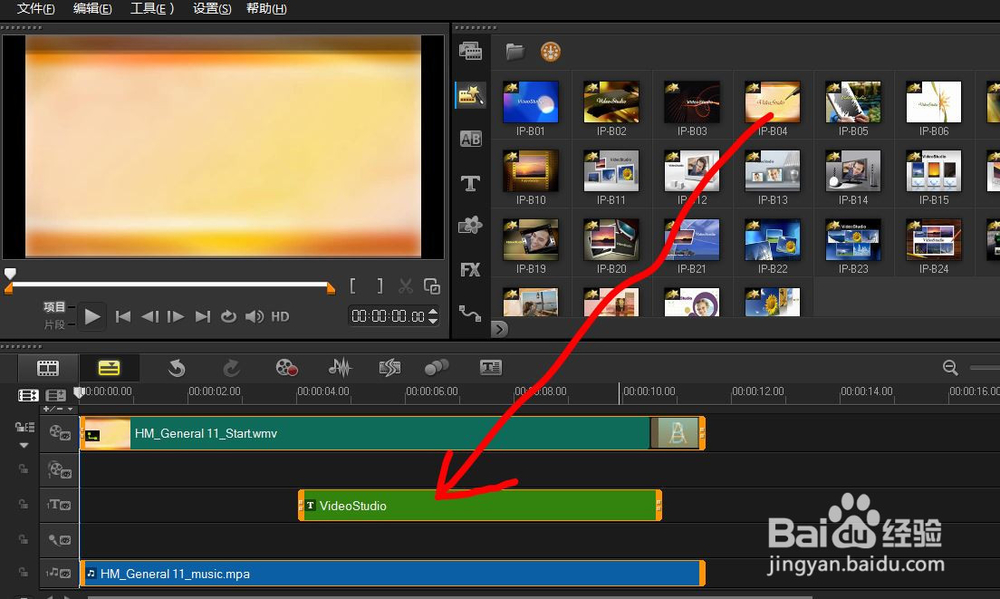Select the HM_General 11_Start.wmv clip
Image resolution: width=1000 pixels, height=599 pixels.
pos(392,434)
